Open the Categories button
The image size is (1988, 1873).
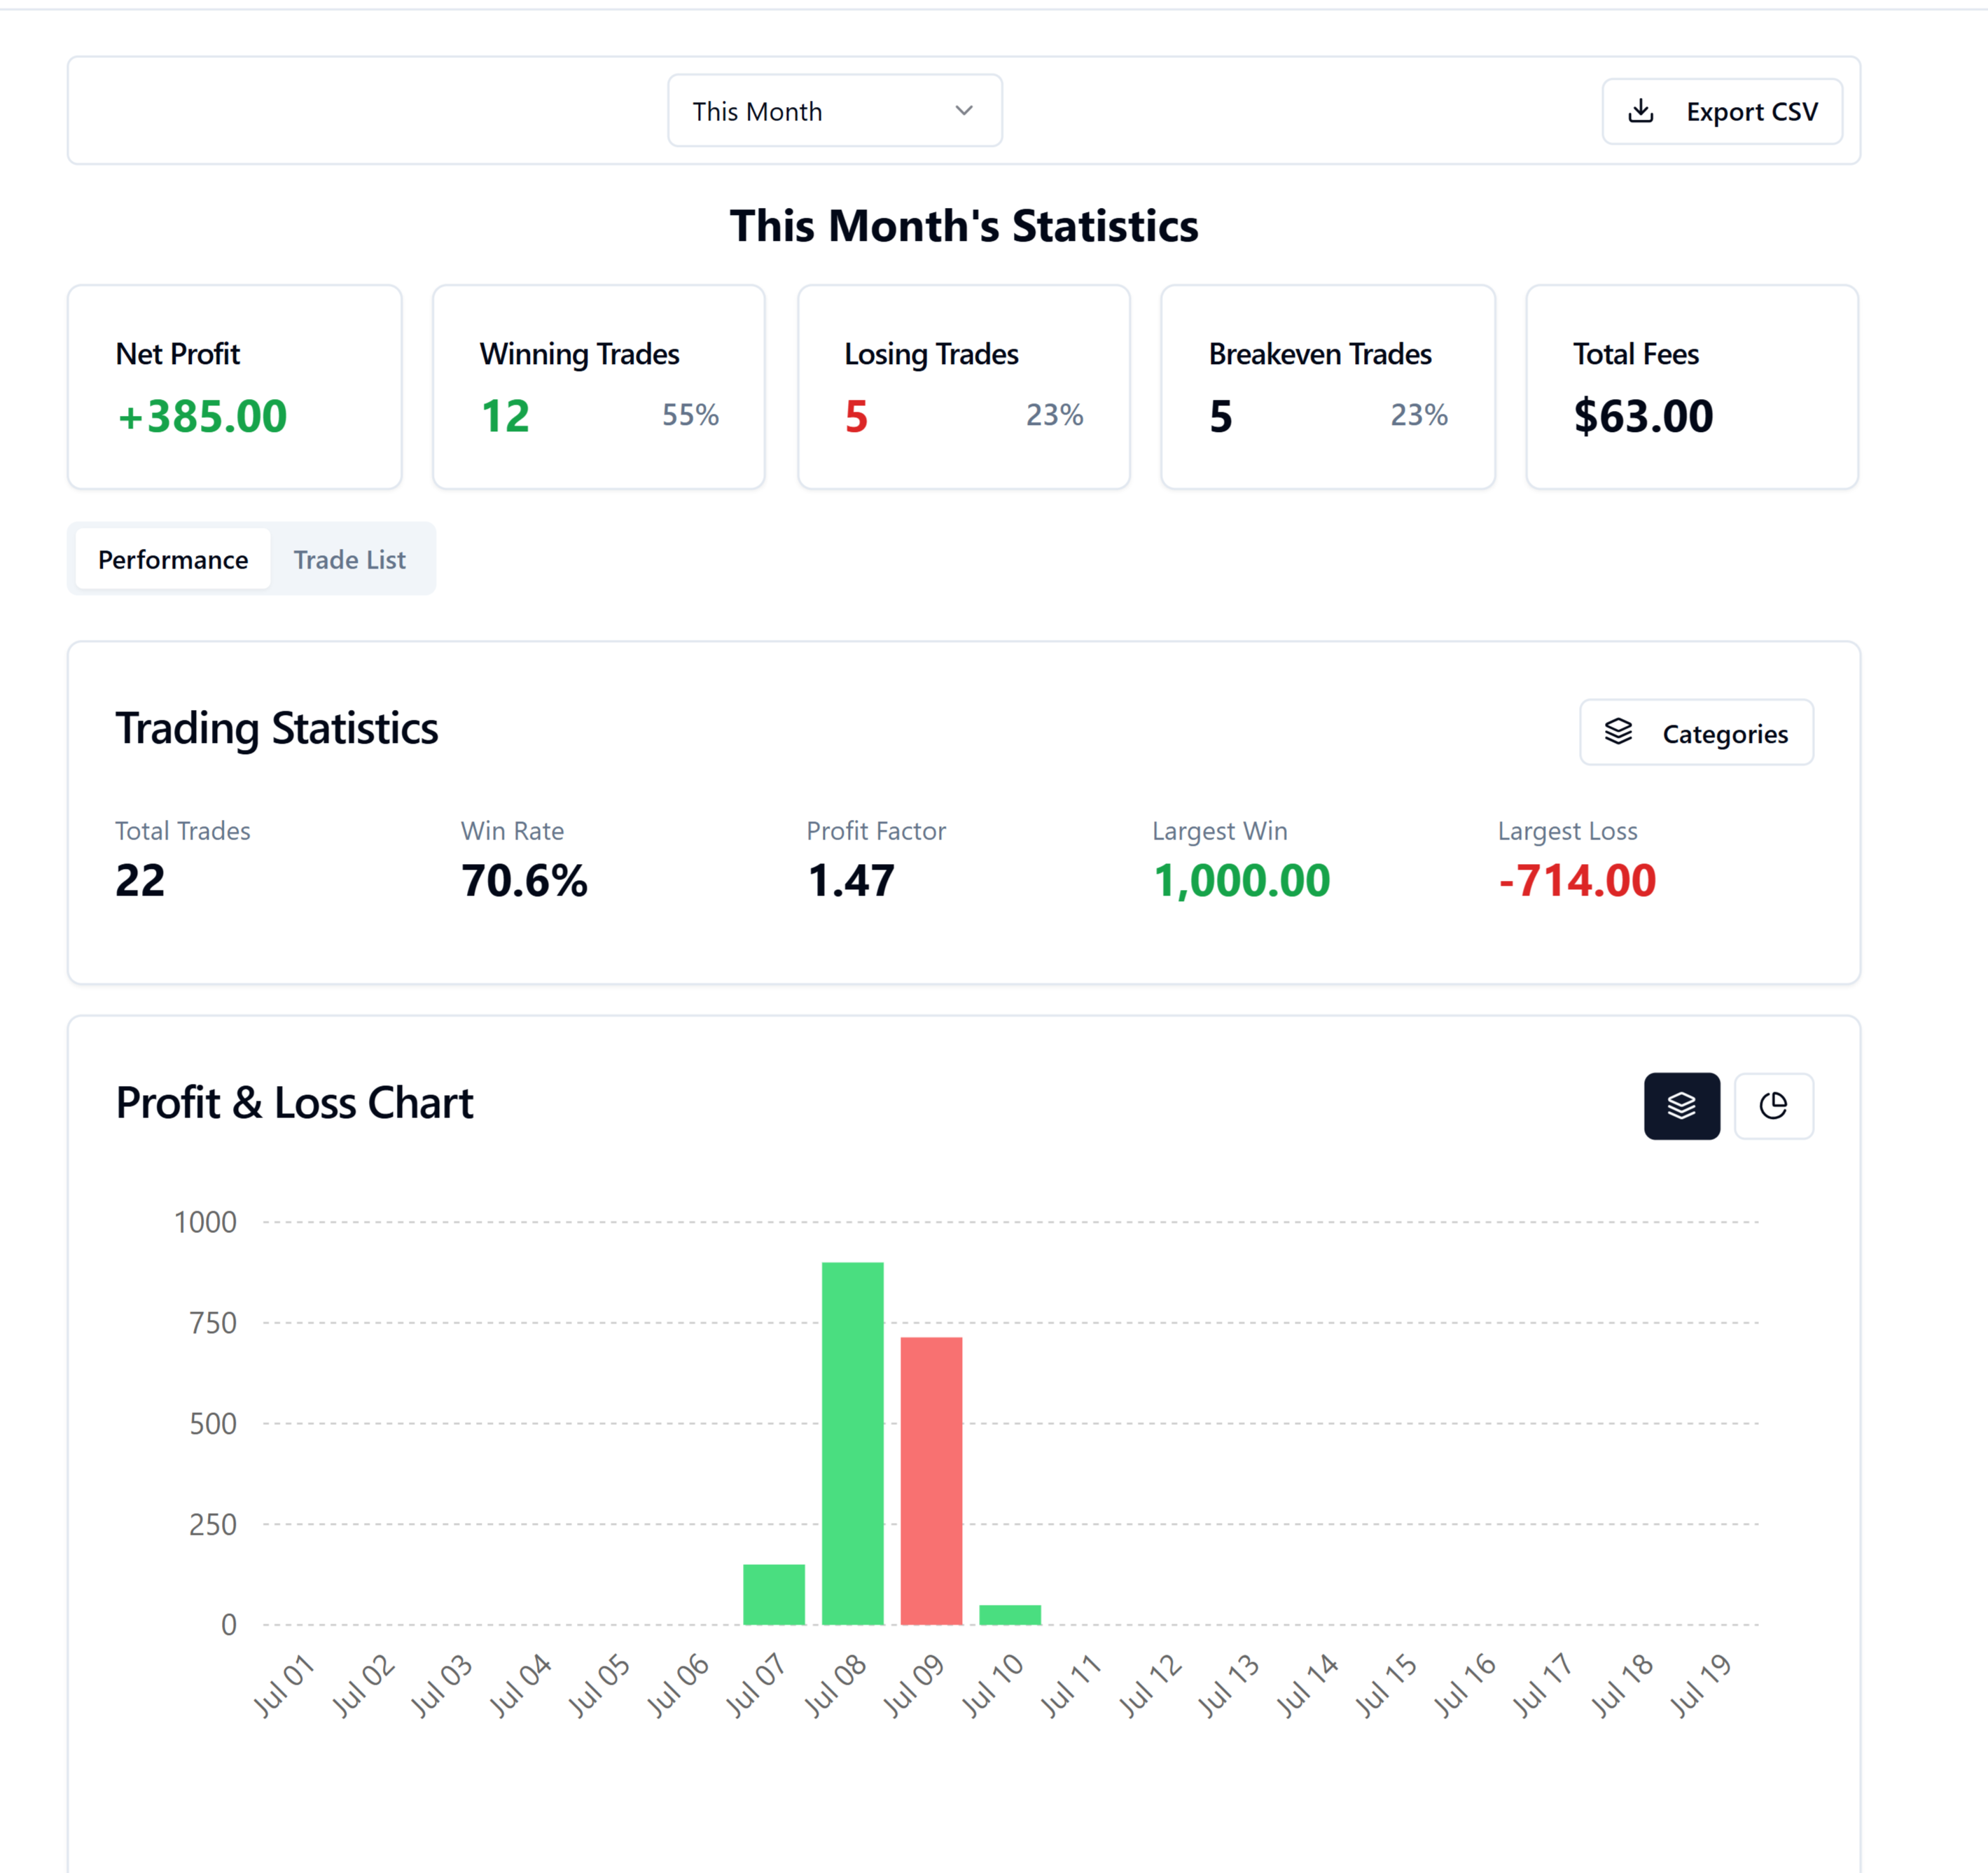pos(1696,733)
